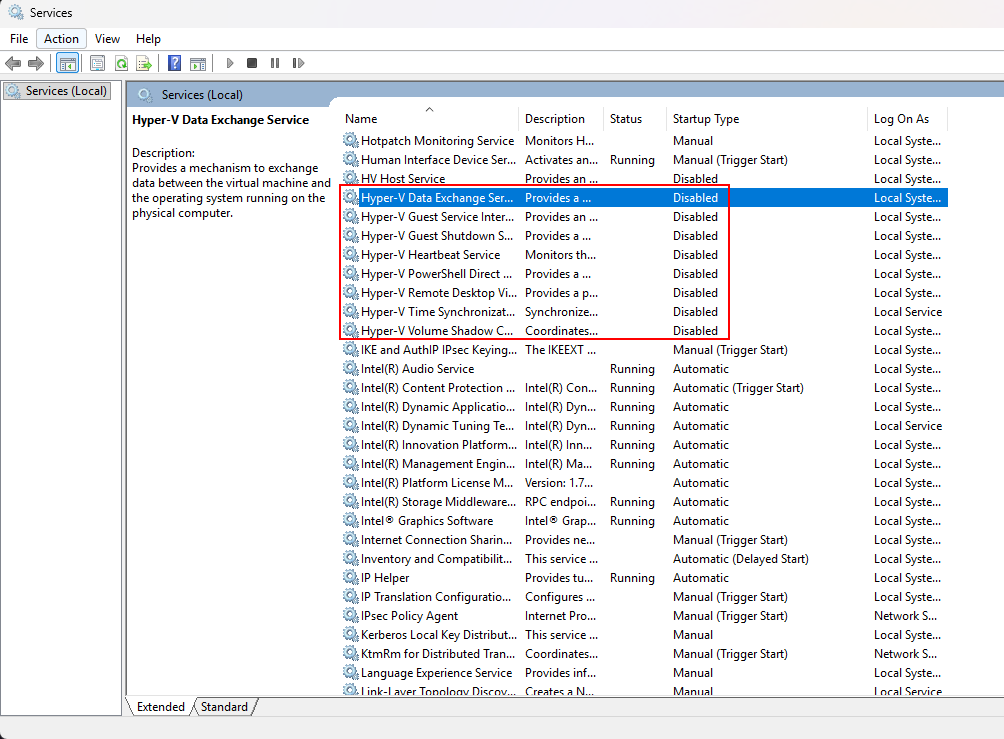1004x739 pixels.
Task: Toggle Show/Hide Action Pane icon
Action: coord(198,63)
